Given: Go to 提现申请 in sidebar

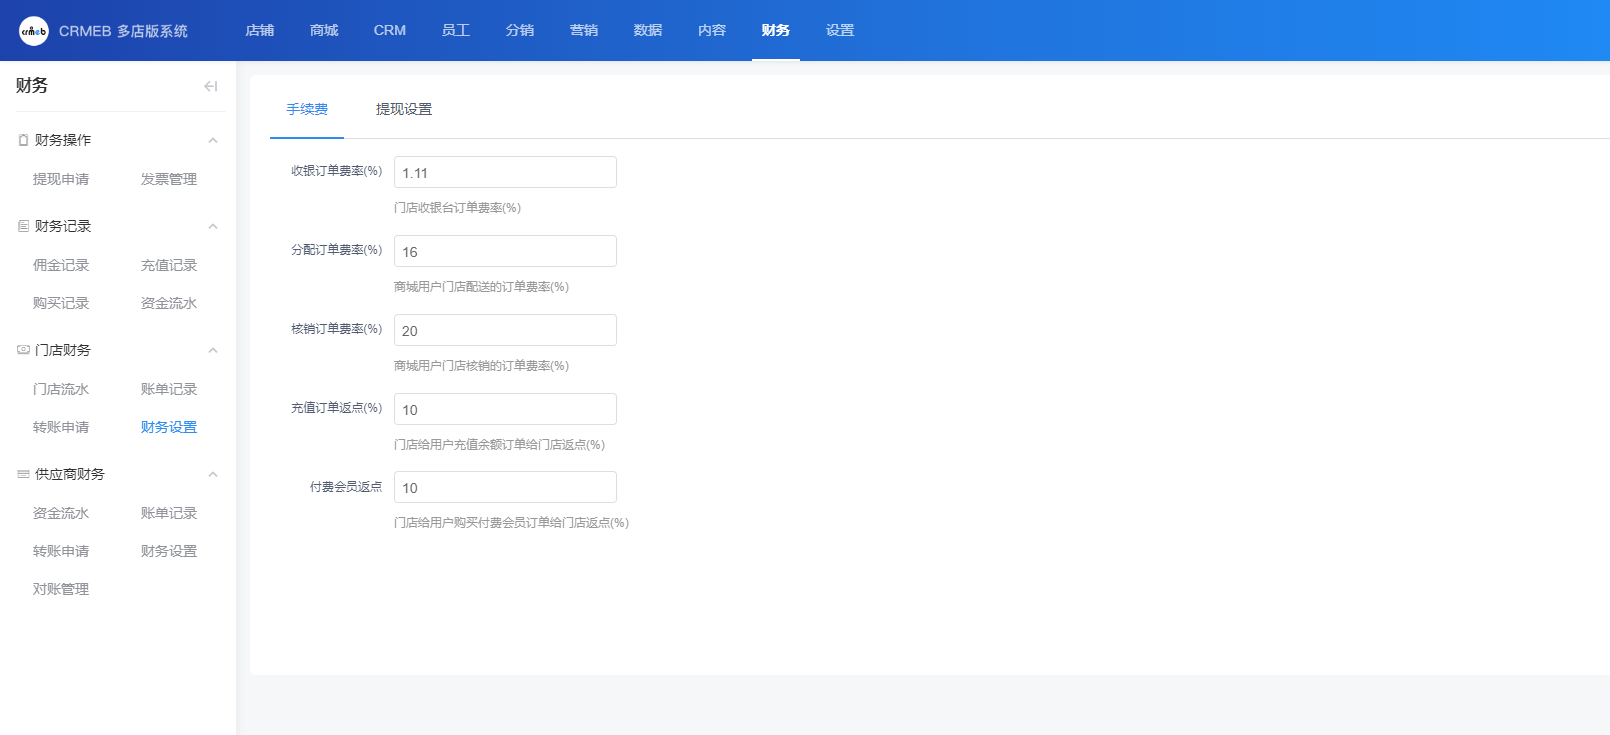Looking at the screenshot, I should (x=61, y=179).
